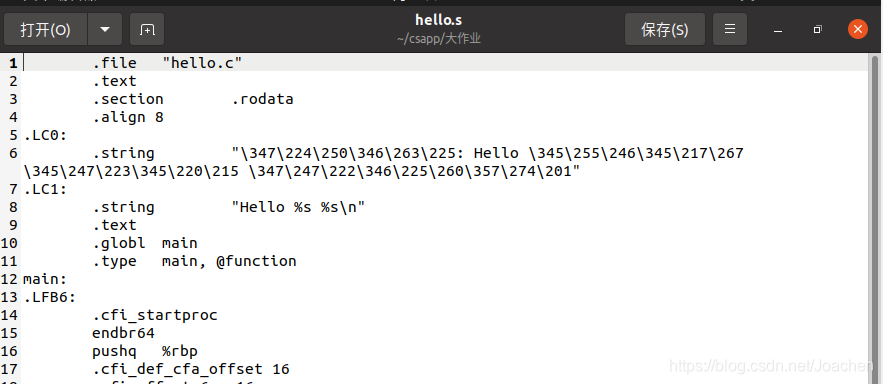Click line number 6 in the gutter

[x=13, y=153]
